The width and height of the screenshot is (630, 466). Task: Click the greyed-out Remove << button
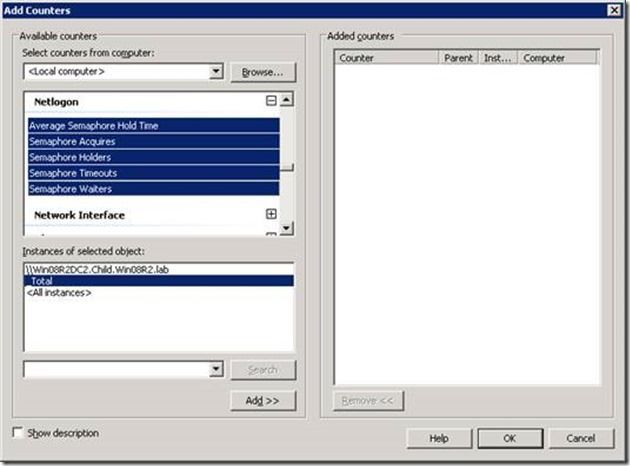[x=368, y=401]
